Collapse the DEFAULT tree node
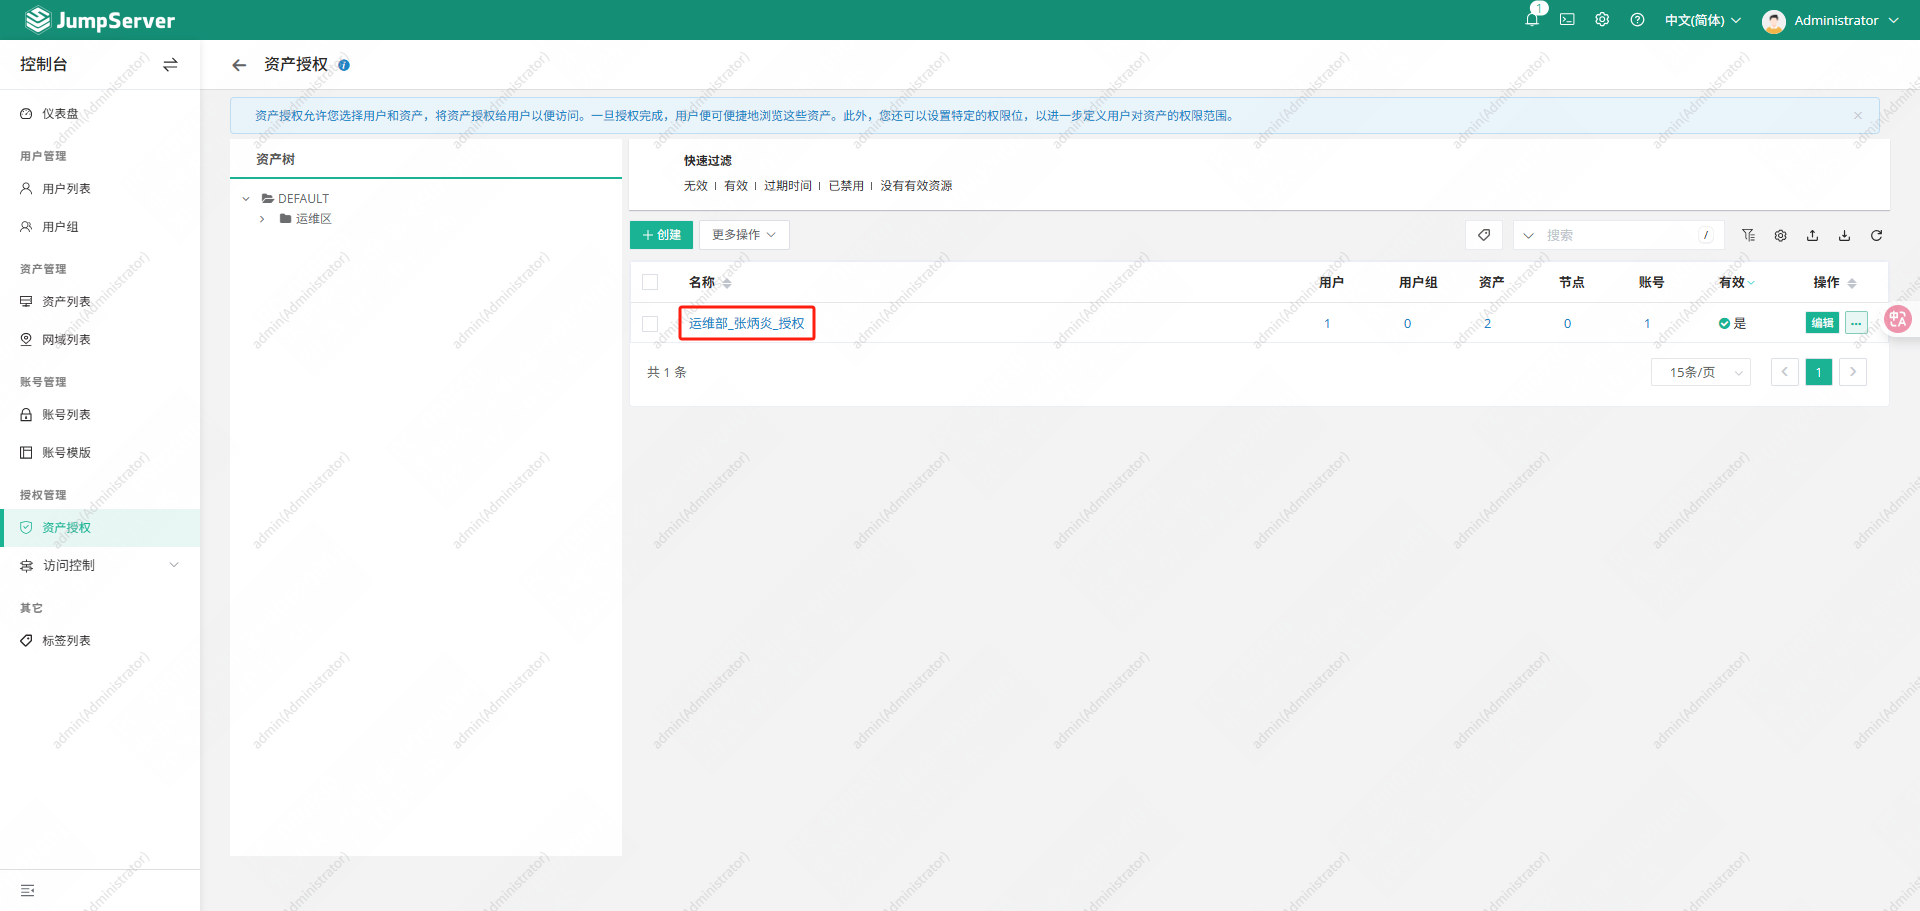The height and width of the screenshot is (911, 1920). click(246, 199)
